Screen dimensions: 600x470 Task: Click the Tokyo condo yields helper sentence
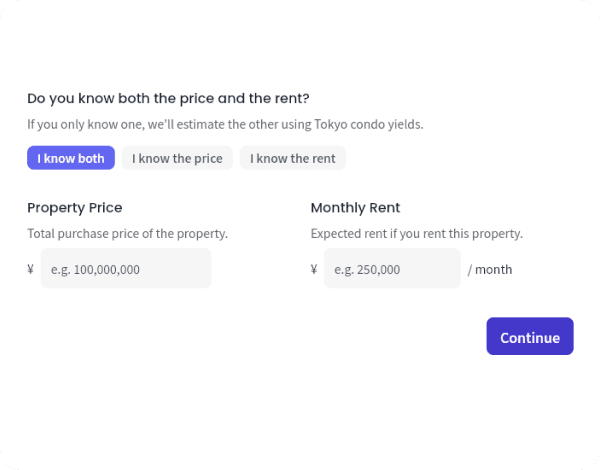[225, 125]
